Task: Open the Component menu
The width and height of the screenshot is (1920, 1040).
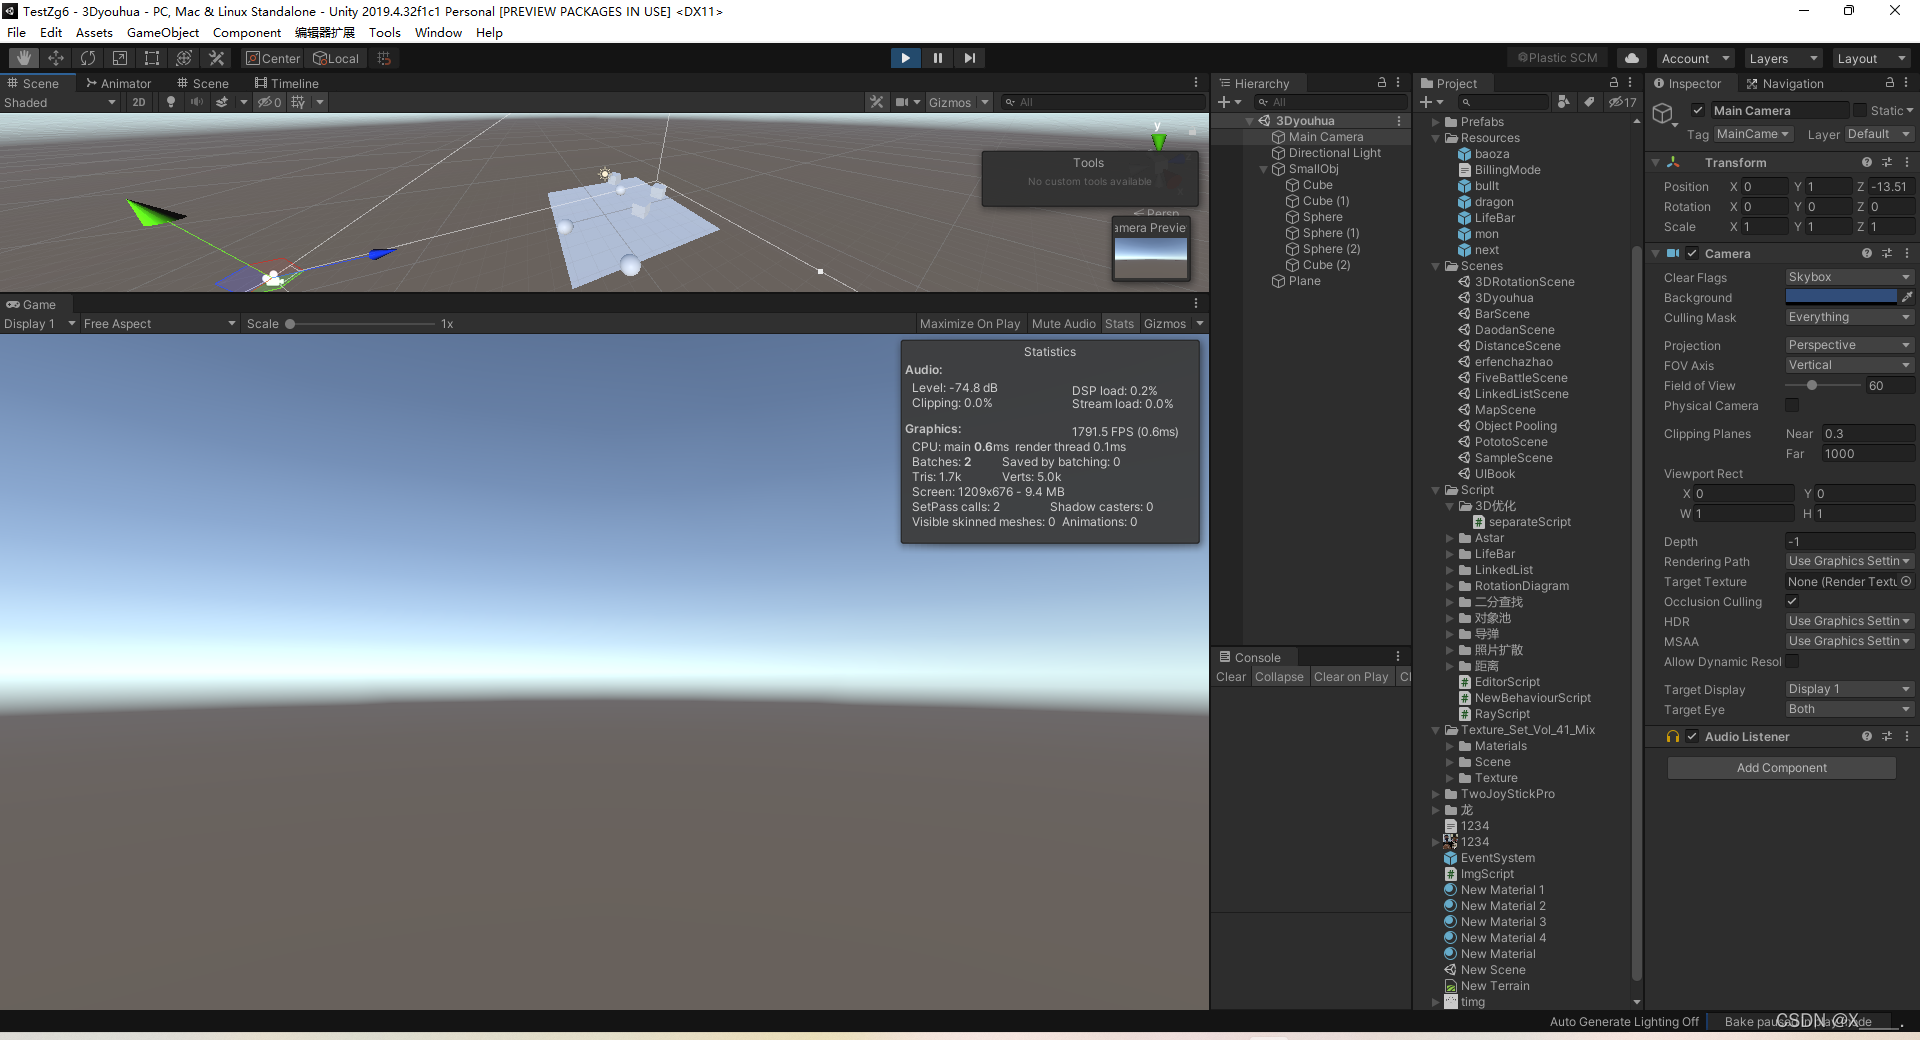Action: 247,32
